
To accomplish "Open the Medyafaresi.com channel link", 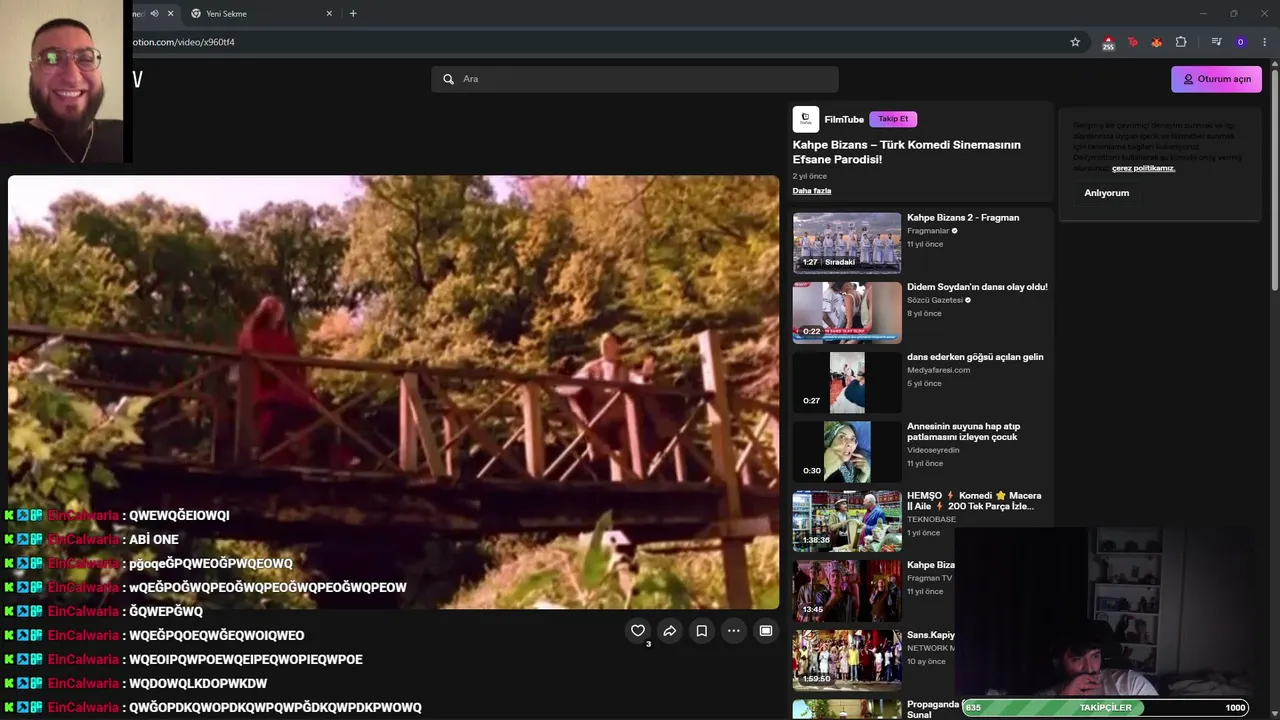I will pos(938,370).
